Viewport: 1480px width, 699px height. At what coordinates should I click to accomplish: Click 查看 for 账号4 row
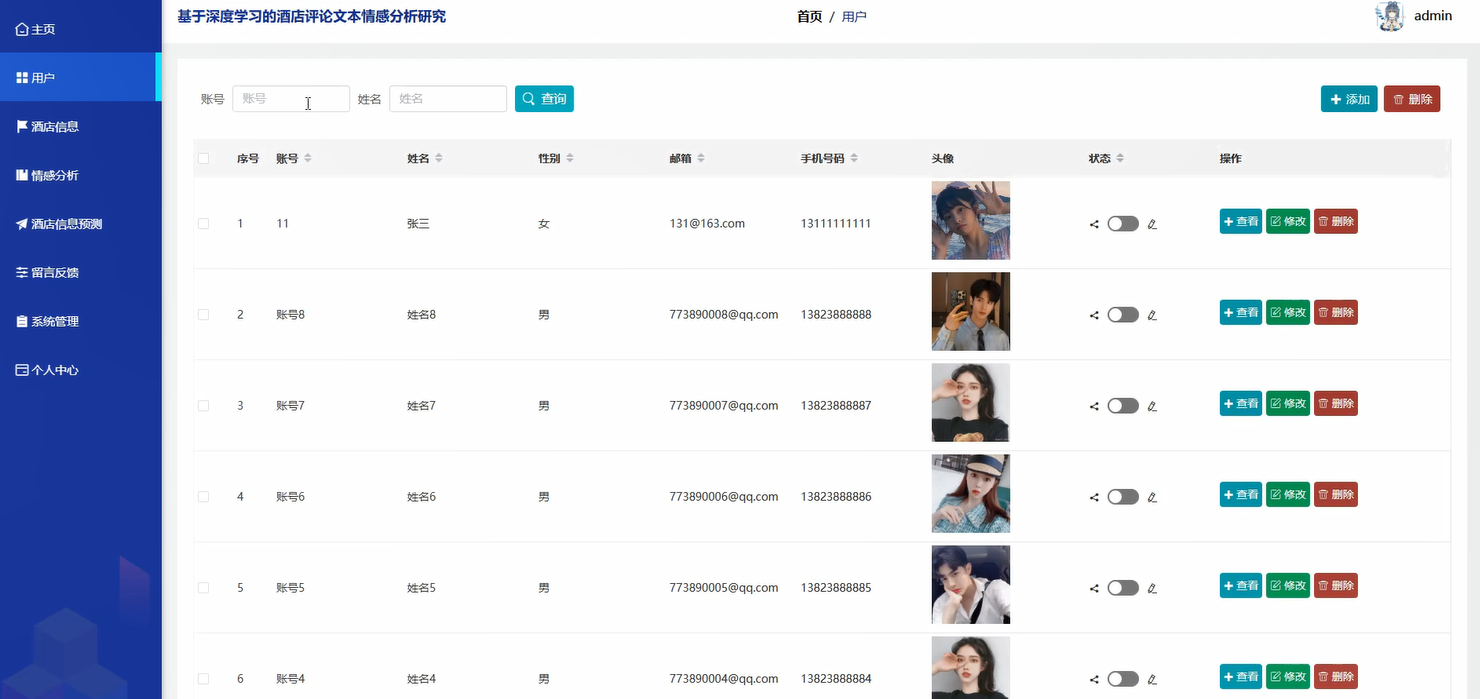tap(1241, 676)
